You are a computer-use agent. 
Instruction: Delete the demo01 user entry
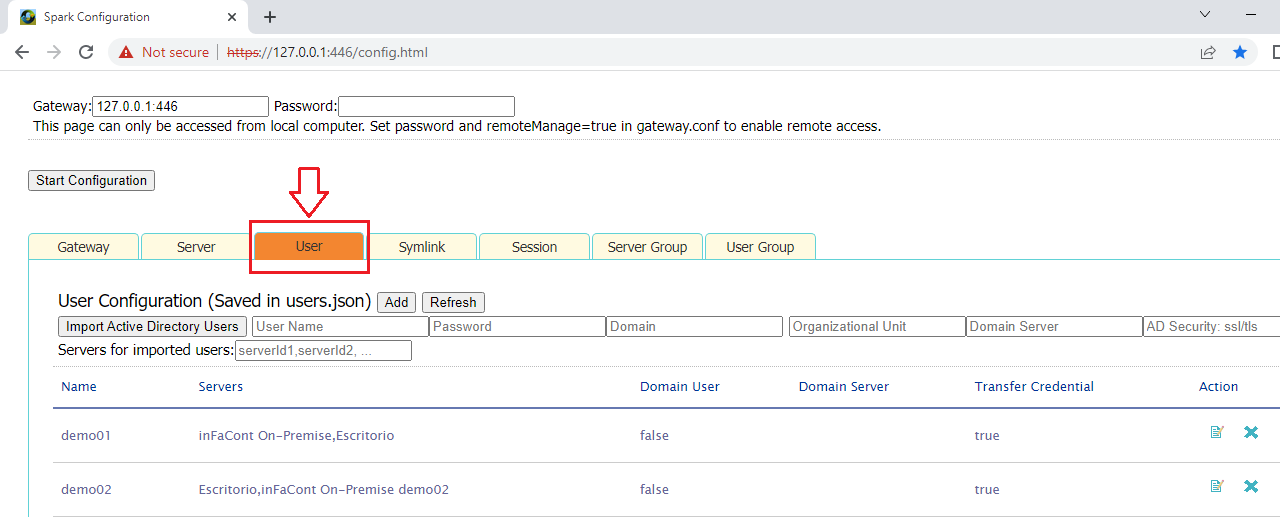[x=1251, y=432]
